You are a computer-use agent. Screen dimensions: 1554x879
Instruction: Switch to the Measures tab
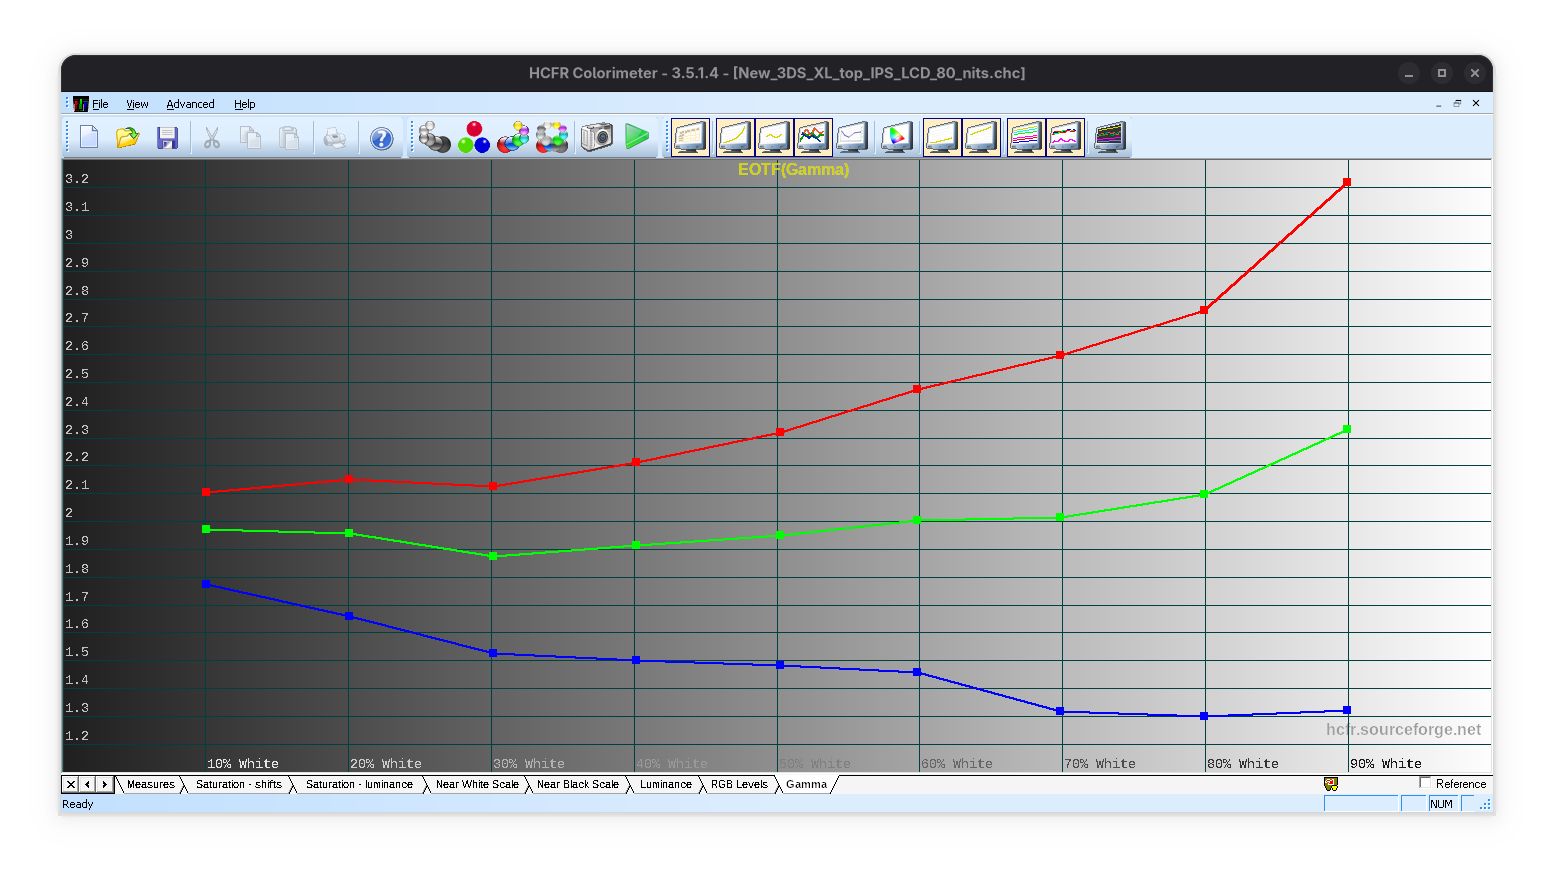click(x=150, y=785)
